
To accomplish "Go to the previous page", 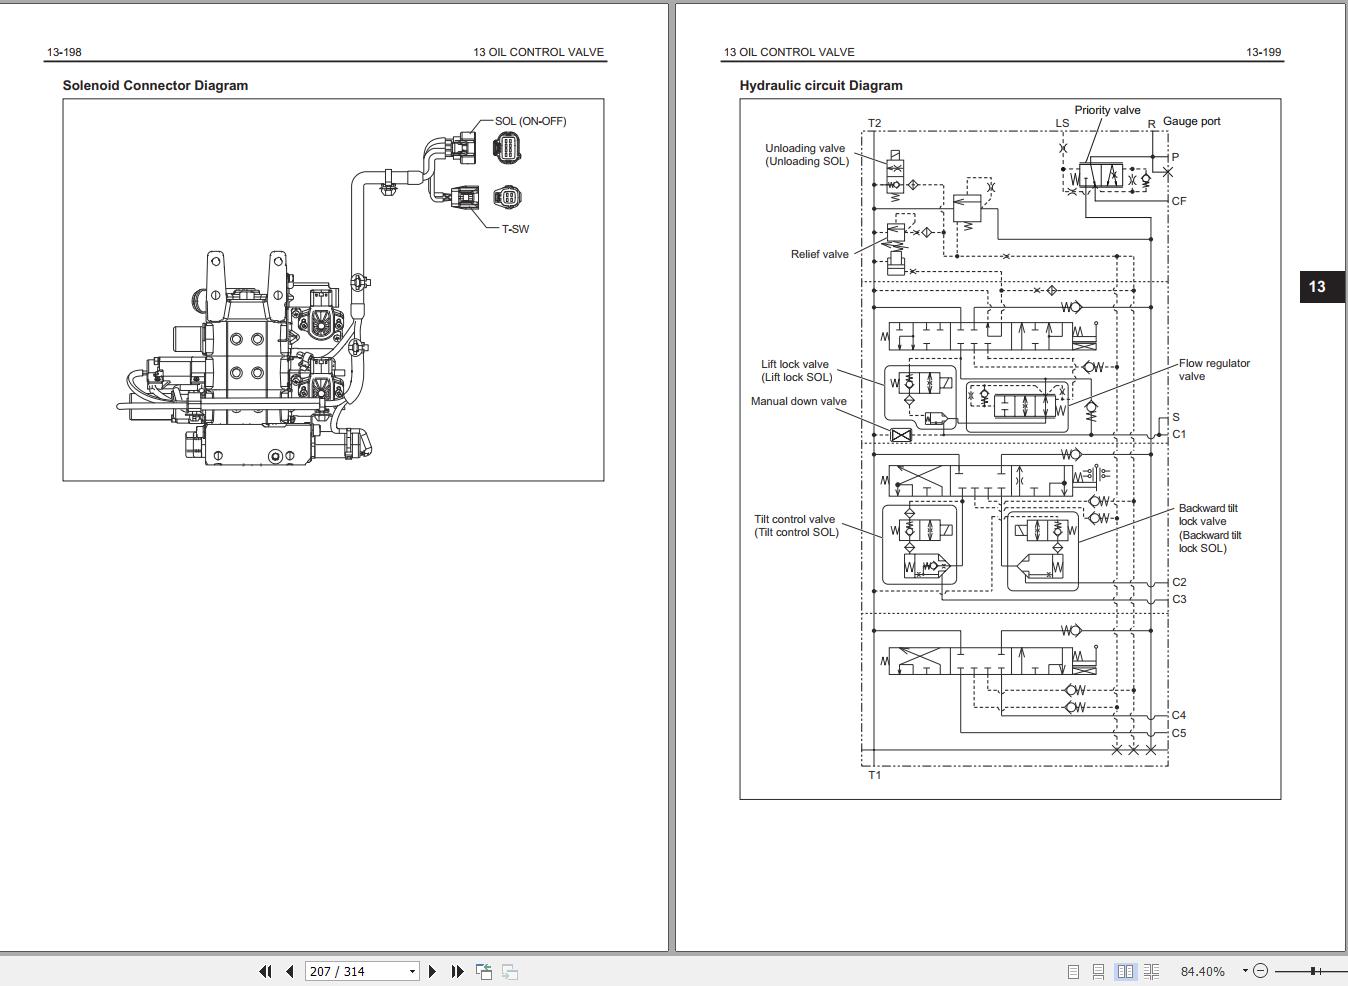I will tap(290, 971).
